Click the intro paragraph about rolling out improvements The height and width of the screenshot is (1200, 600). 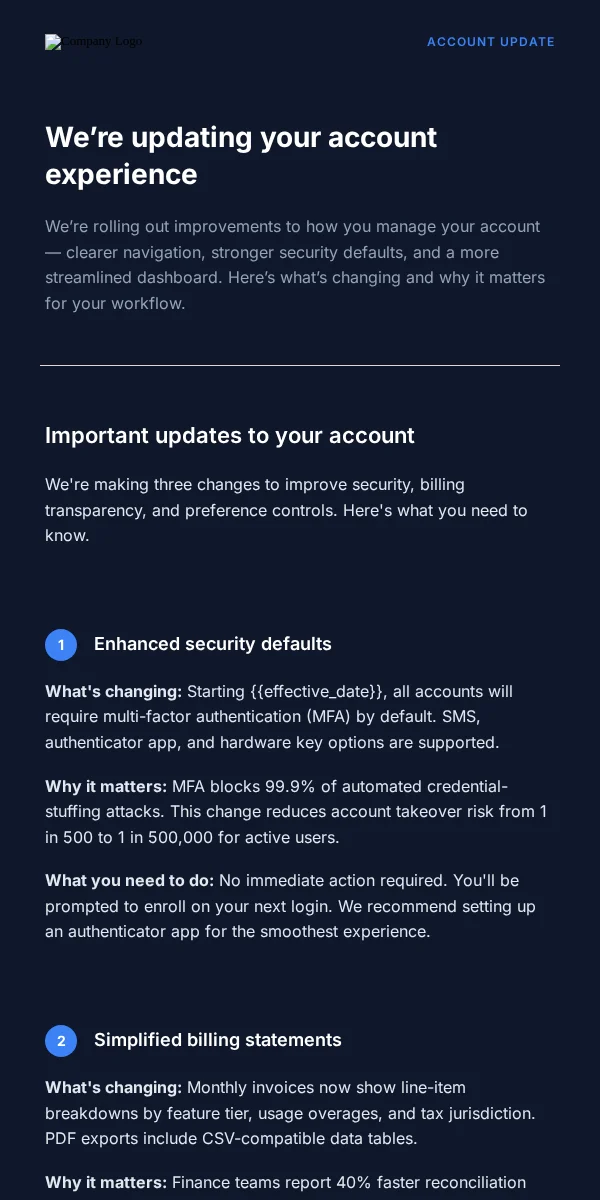coord(295,265)
